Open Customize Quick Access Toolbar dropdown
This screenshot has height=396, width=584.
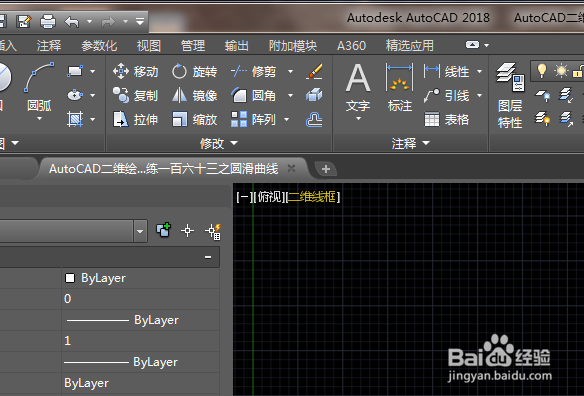click(x=140, y=22)
